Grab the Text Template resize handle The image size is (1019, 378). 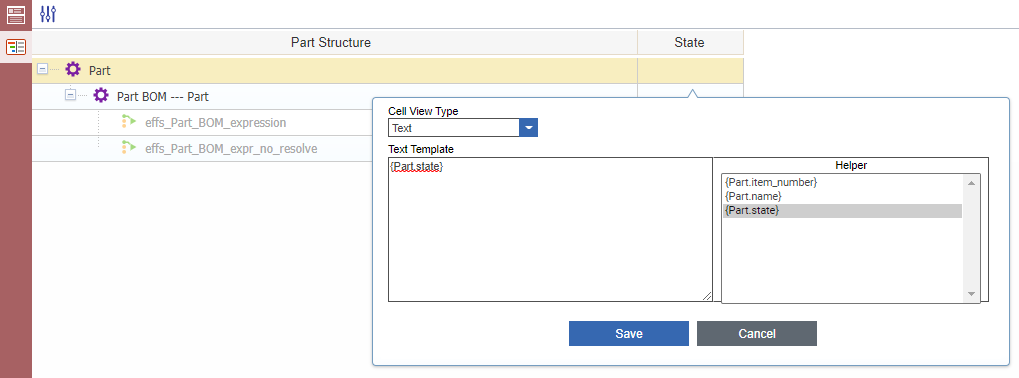click(706, 296)
